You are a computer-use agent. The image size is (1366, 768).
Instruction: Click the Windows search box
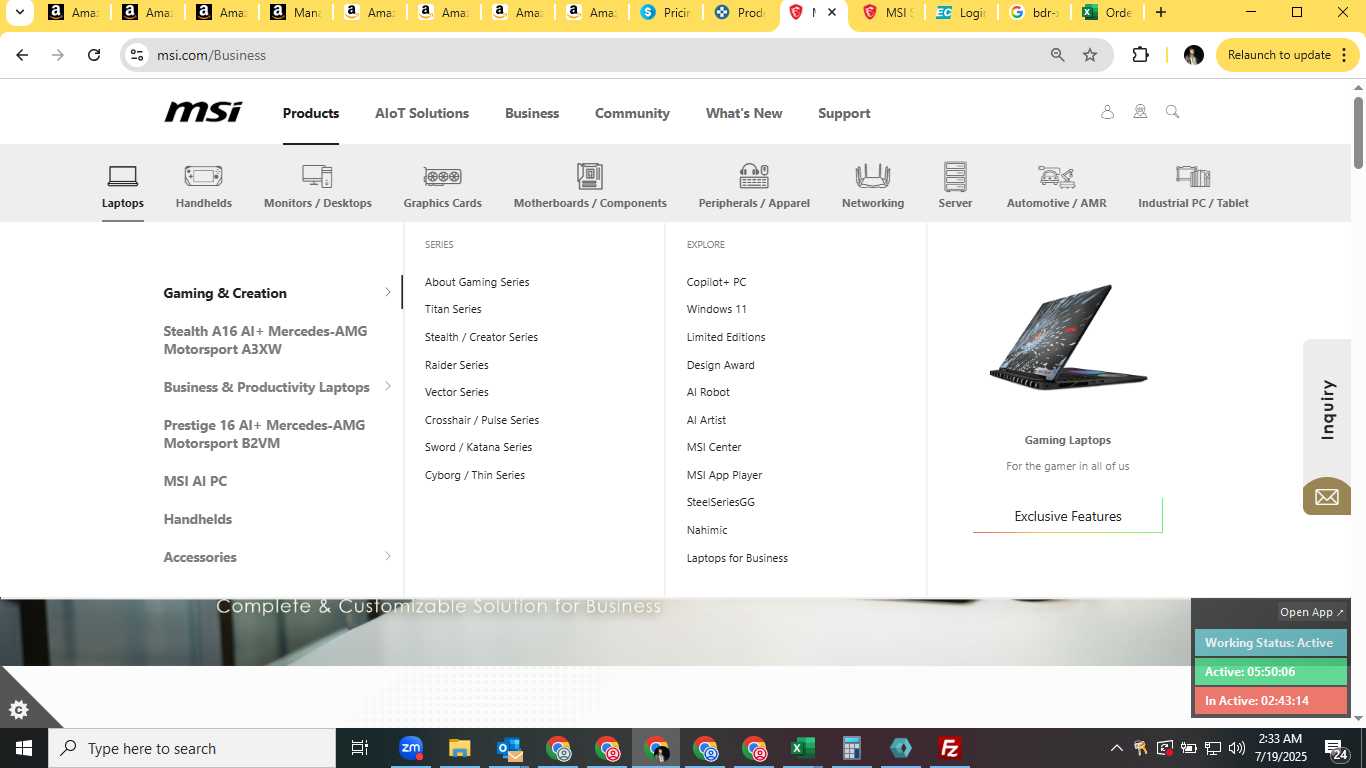click(192, 748)
